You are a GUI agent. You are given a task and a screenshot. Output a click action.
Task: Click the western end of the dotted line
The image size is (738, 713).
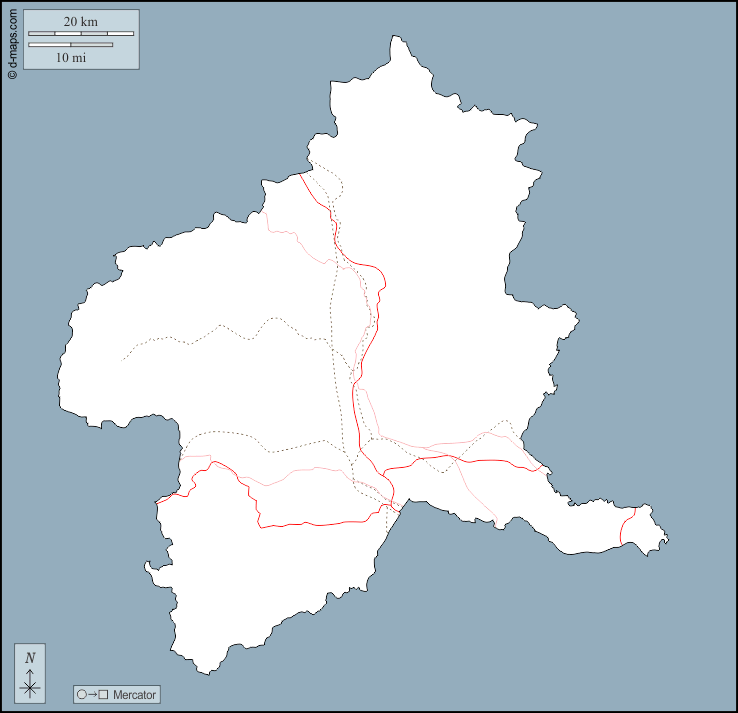[123, 359]
